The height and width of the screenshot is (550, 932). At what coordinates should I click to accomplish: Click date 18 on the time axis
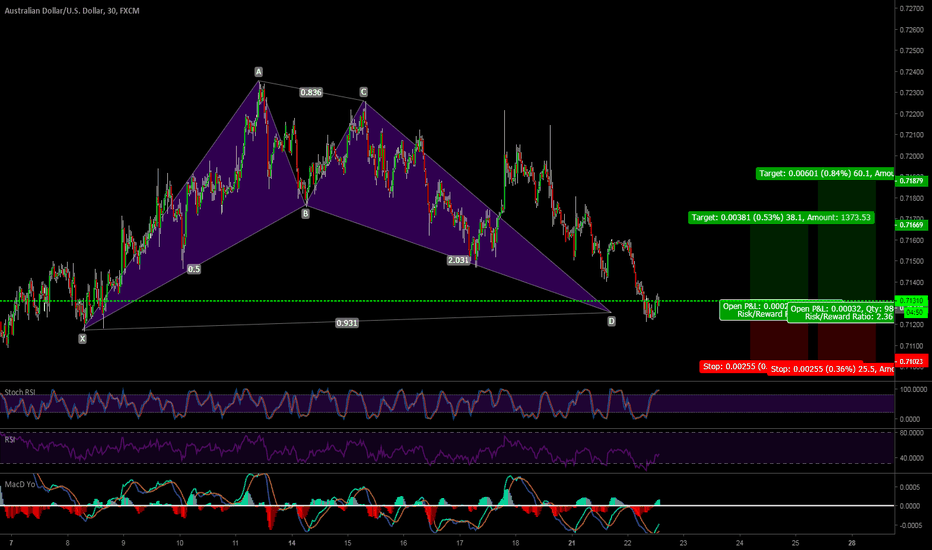[x=515, y=543]
